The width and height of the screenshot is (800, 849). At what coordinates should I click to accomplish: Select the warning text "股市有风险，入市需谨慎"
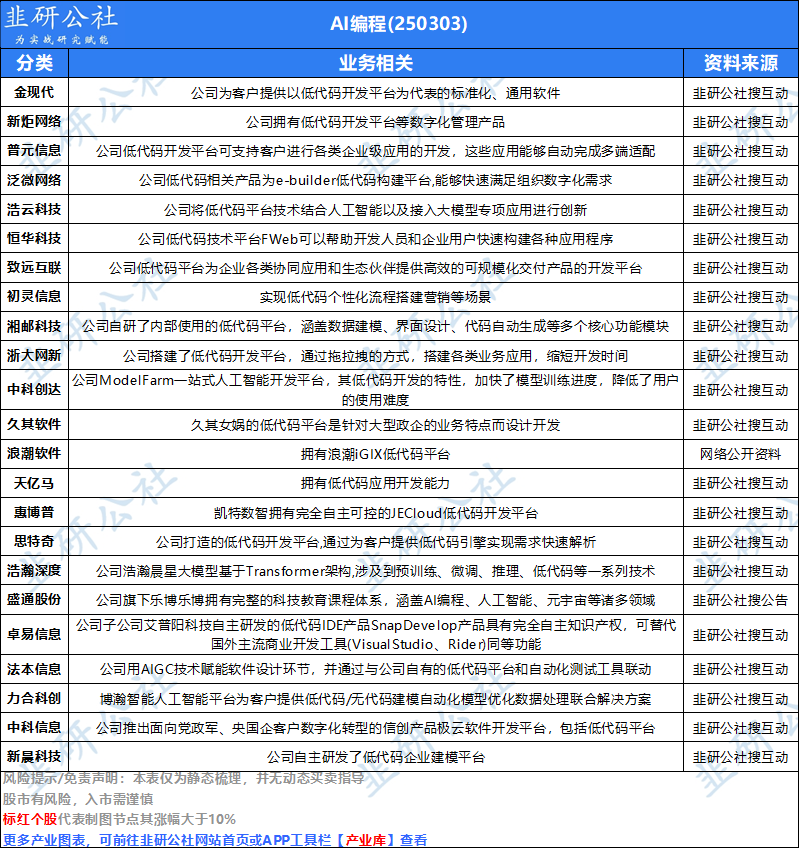coord(78,799)
